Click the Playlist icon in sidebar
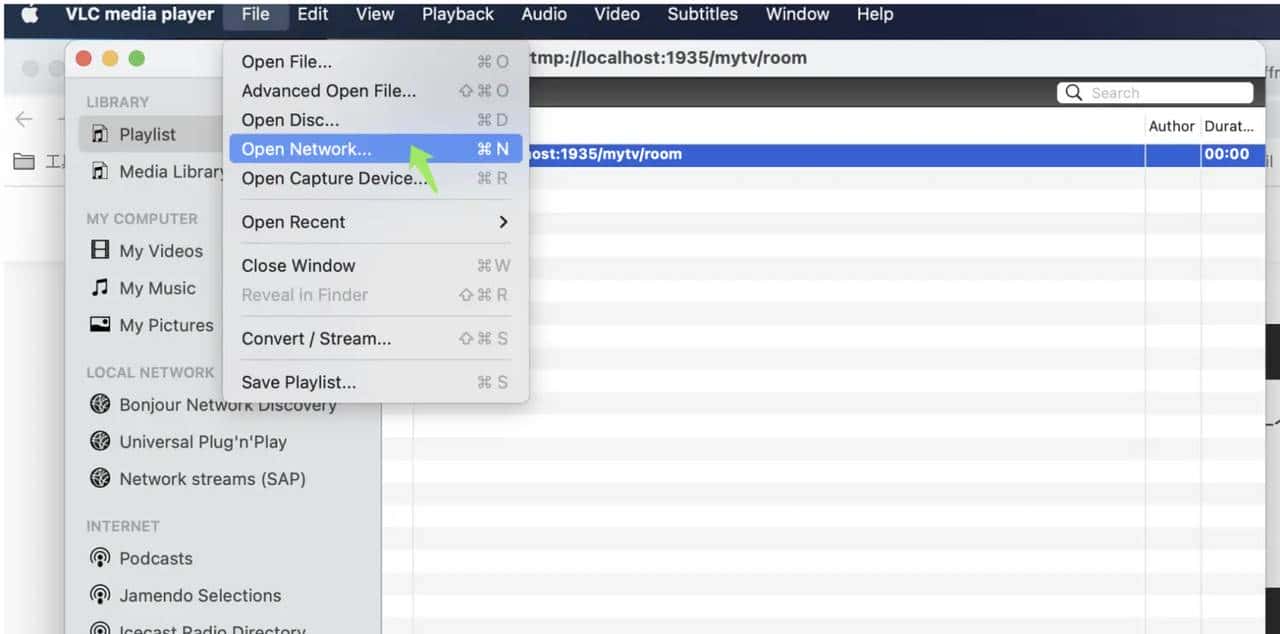 [x=100, y=134]
